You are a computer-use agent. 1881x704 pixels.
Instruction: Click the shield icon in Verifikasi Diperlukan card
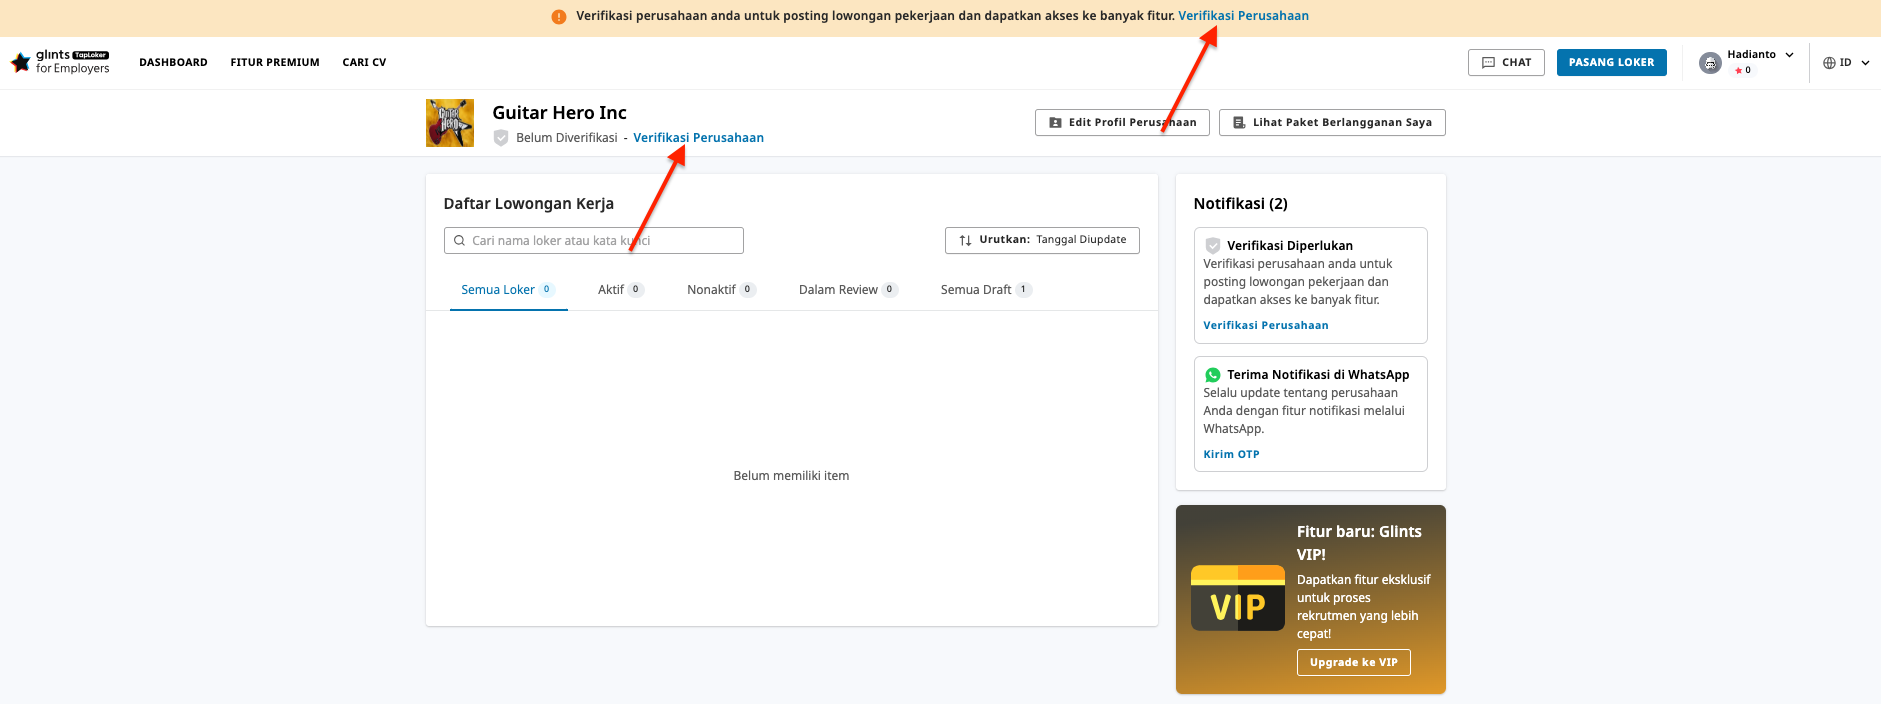point(1213,245)
